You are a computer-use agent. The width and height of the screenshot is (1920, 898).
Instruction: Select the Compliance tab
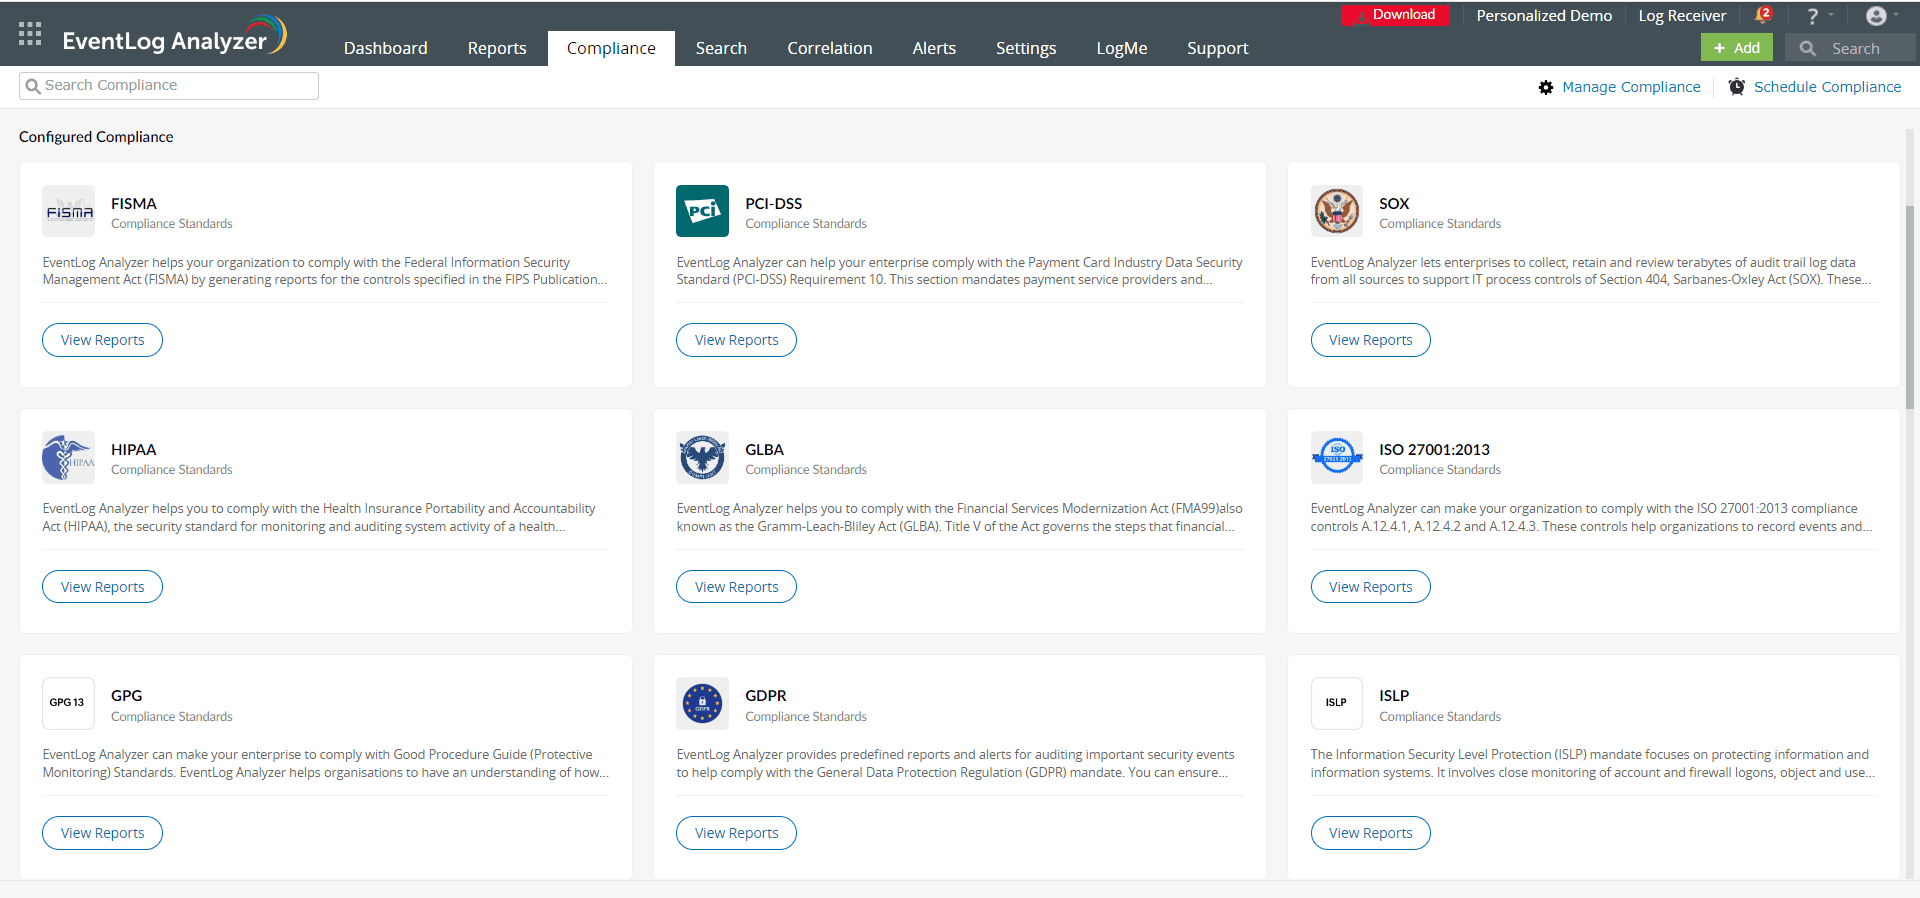[611, 48]
